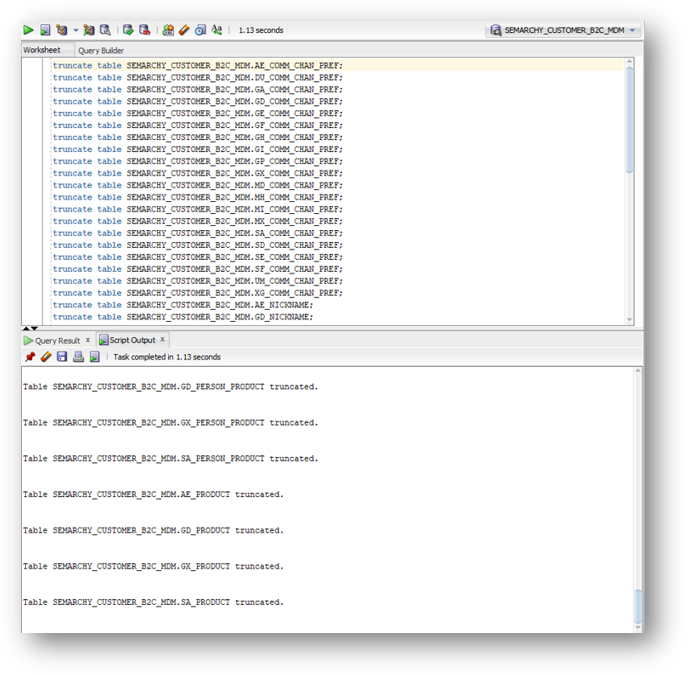
Task: Switch to the Query Builder tab
Action: tap(101, 50)
